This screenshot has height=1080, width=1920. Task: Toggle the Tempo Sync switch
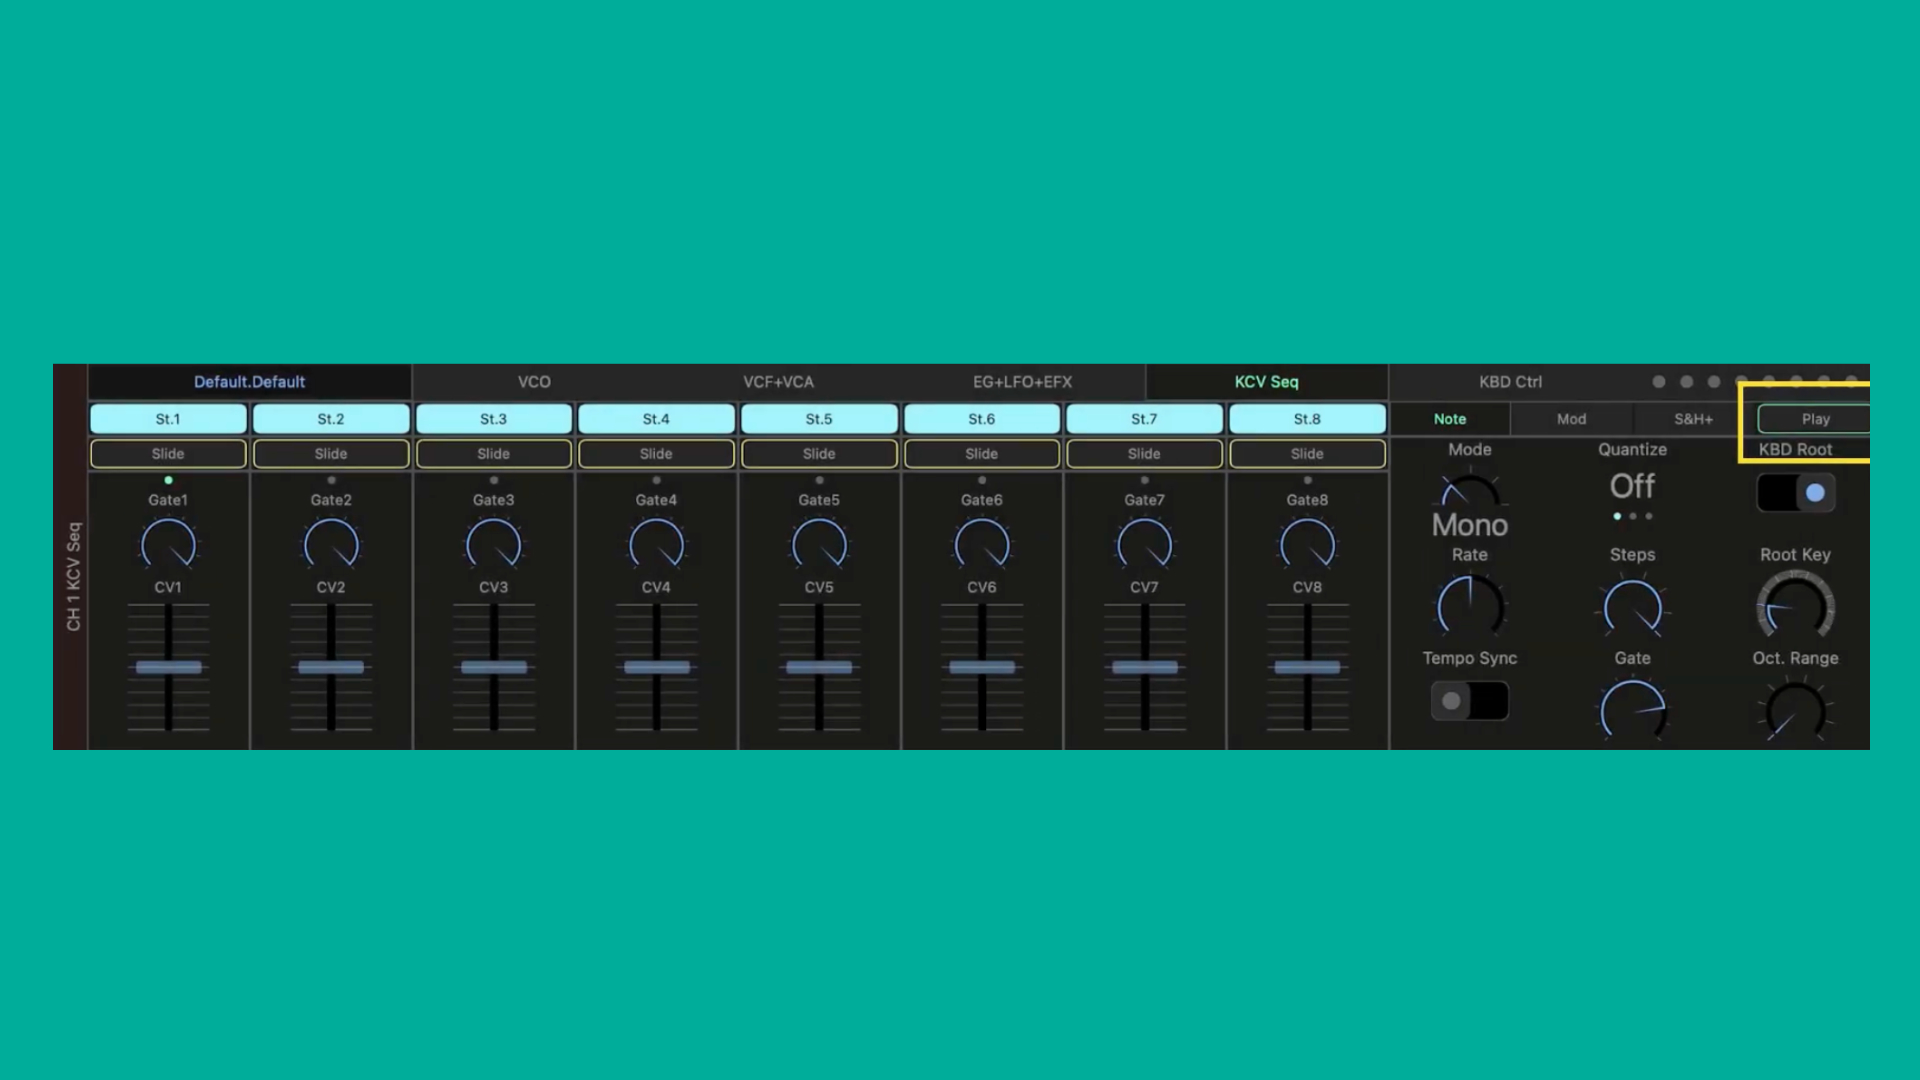click(x=1469, y=701)
